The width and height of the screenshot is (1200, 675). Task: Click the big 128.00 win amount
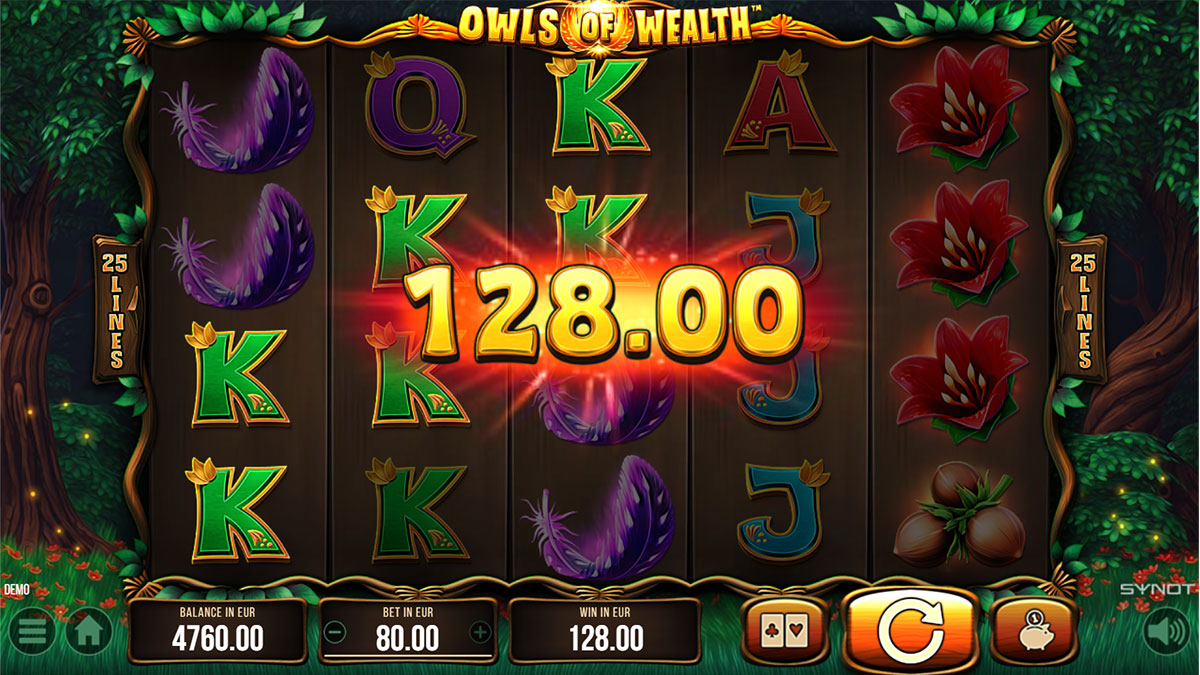604,313
